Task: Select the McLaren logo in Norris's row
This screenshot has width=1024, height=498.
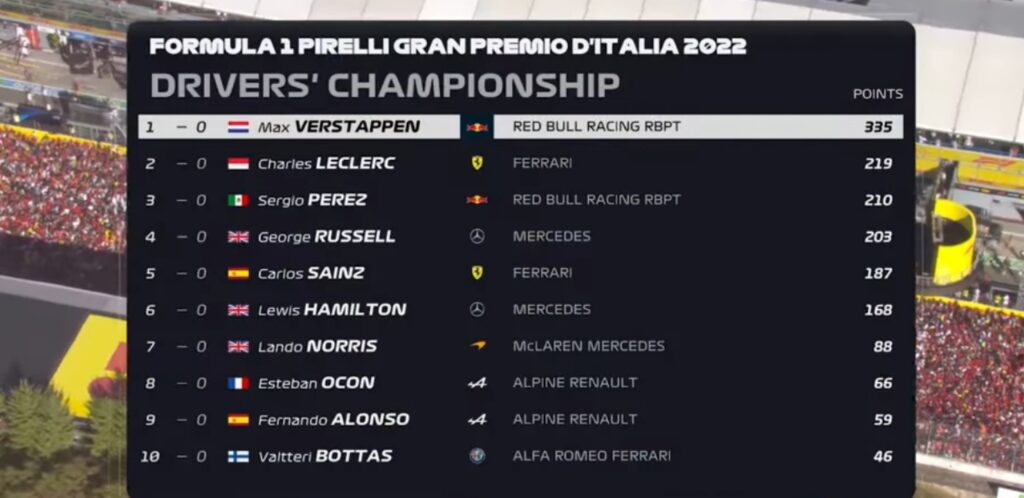Action: click(x=477, y=346)
